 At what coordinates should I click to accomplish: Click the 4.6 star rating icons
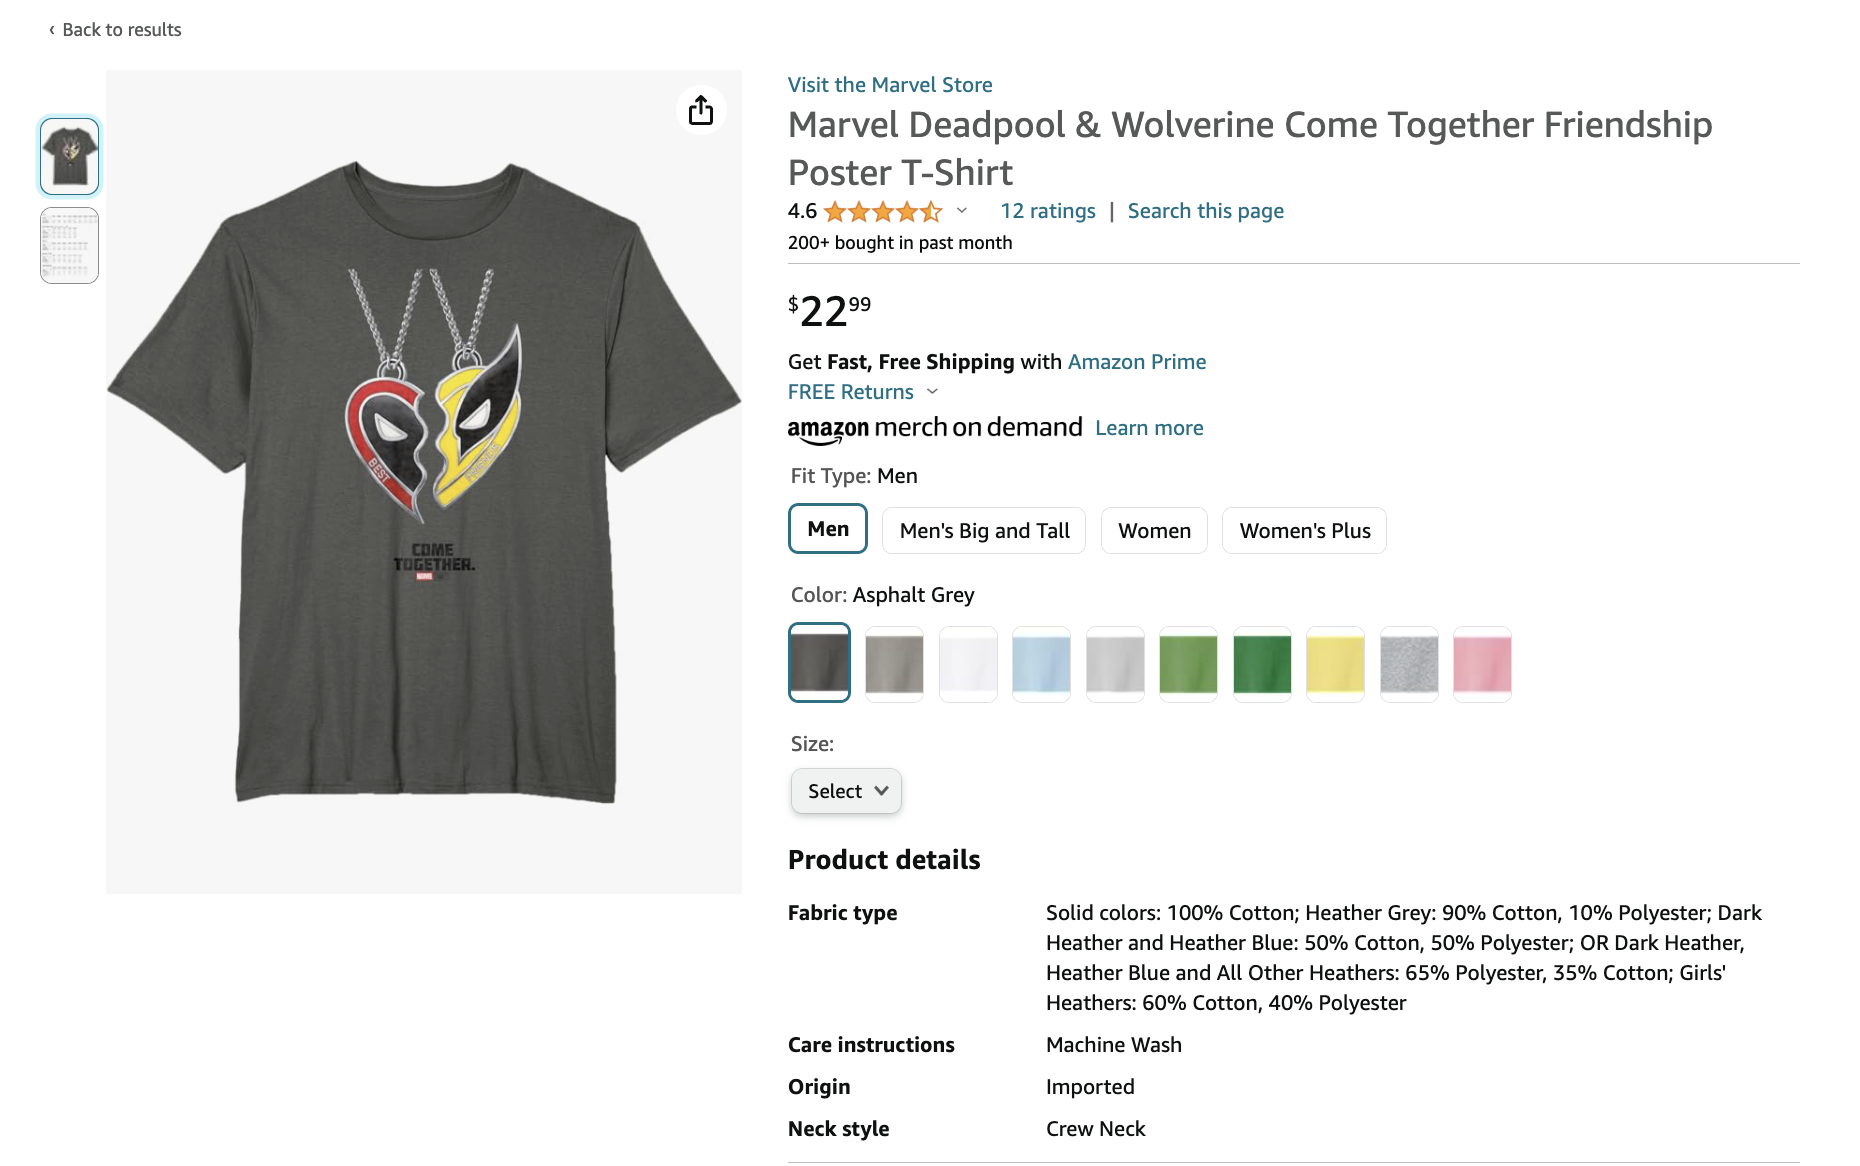click(882, 211)
